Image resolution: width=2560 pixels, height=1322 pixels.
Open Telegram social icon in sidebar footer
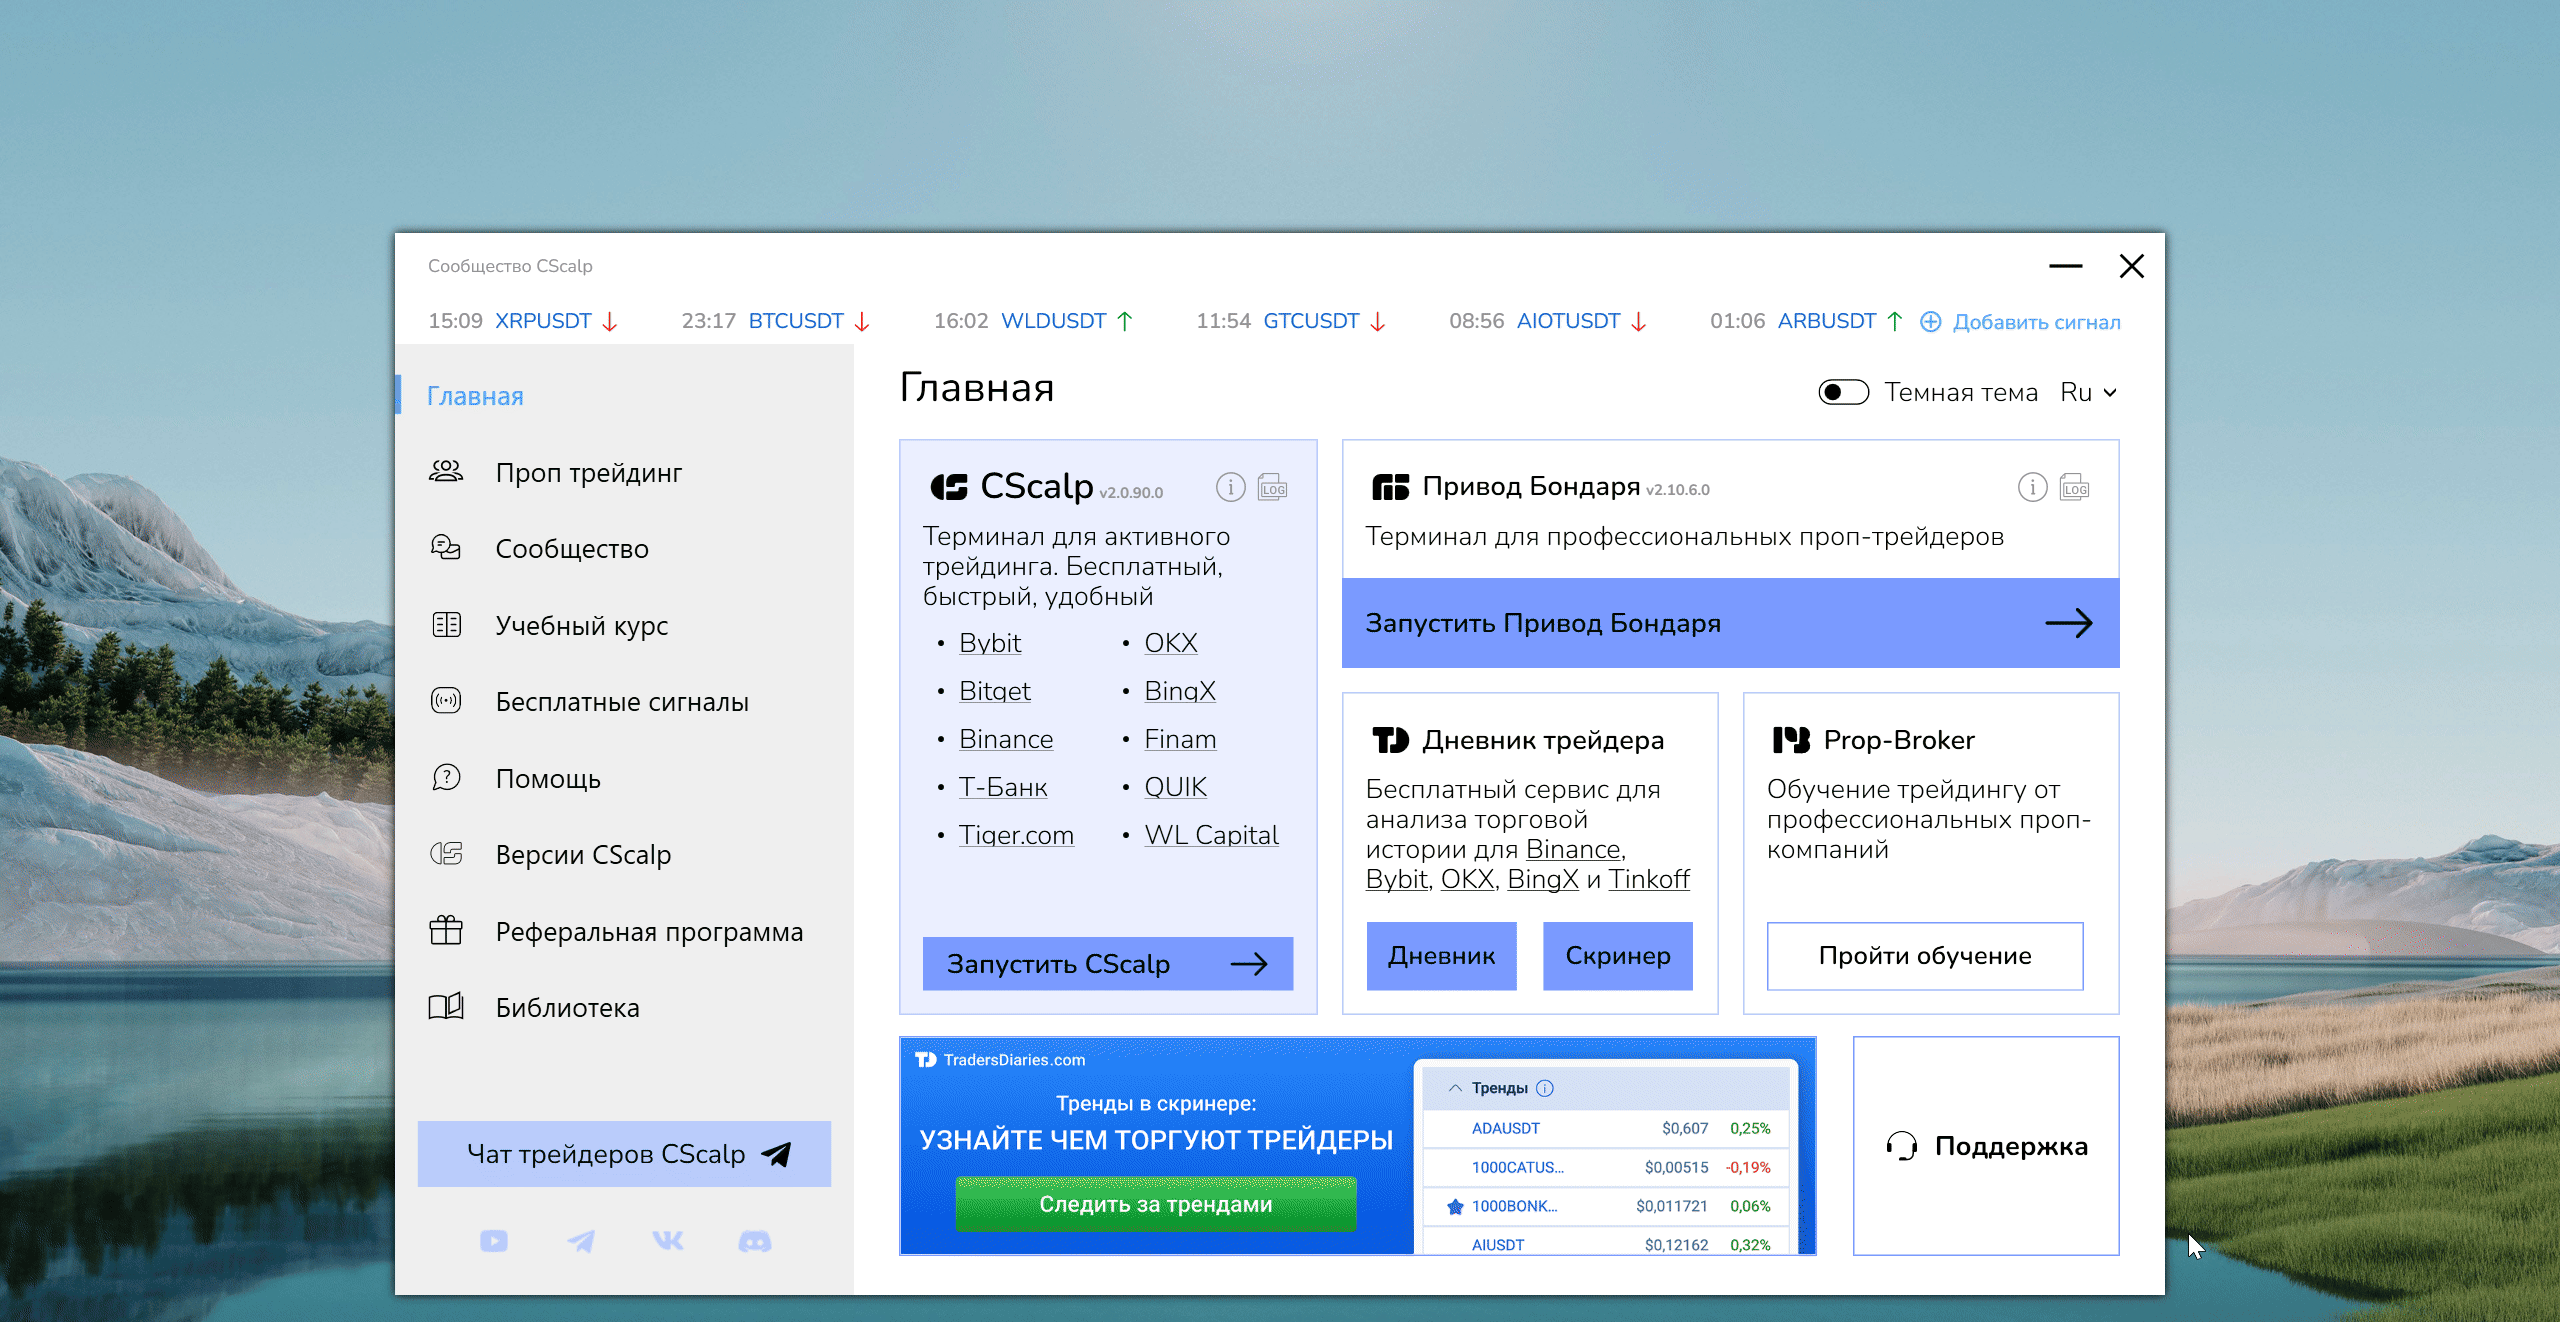[x=581, y=1241]
